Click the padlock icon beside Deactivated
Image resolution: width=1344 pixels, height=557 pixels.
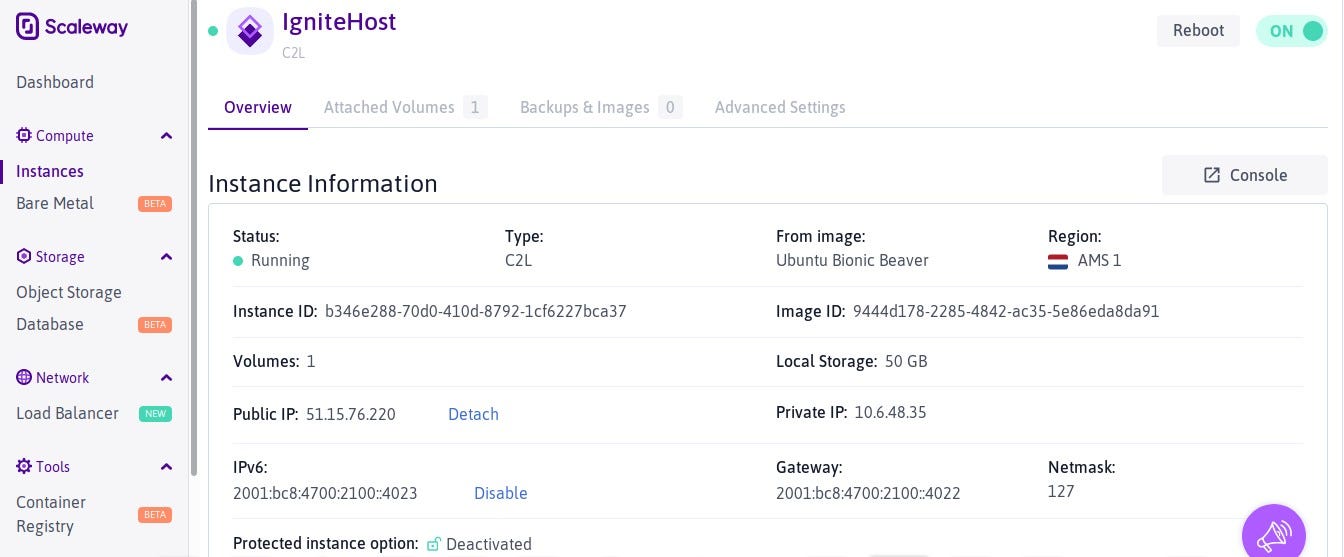(433, 544)
